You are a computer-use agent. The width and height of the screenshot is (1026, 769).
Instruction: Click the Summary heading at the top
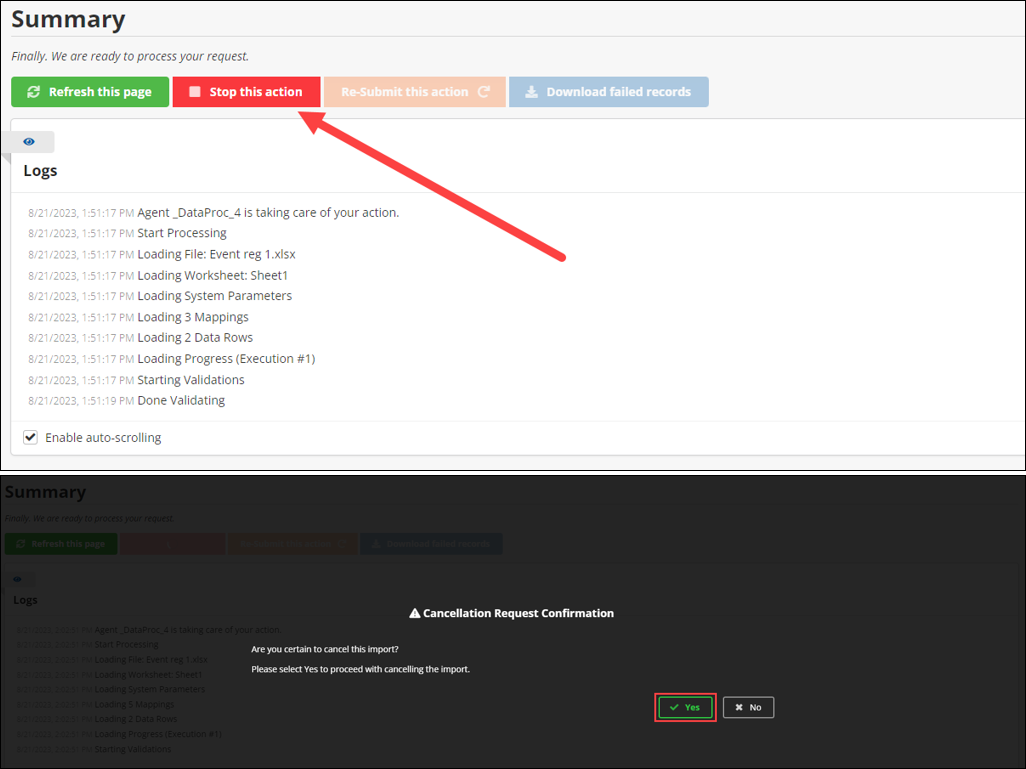pyautogui.click(x=68, y=19)
